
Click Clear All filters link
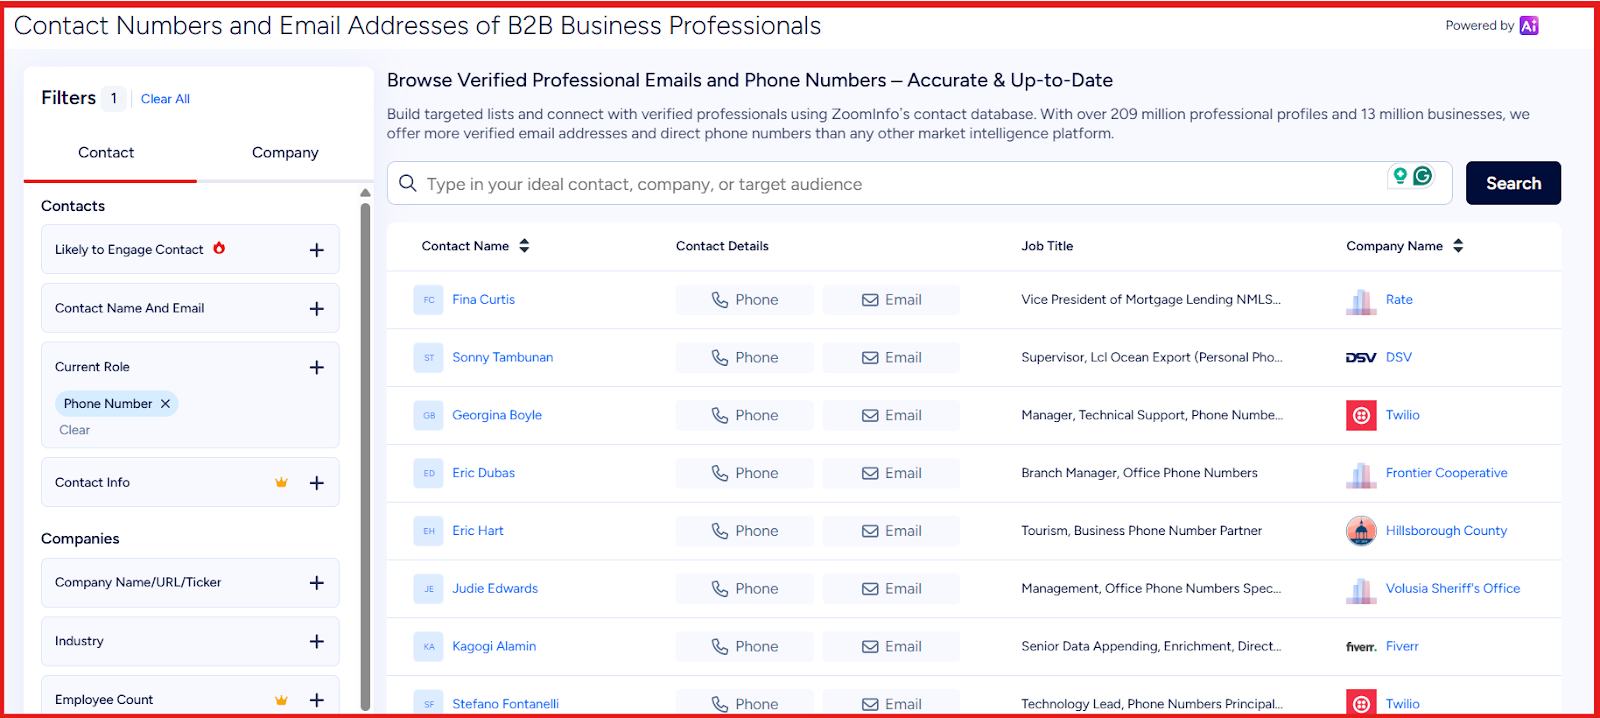165,99
